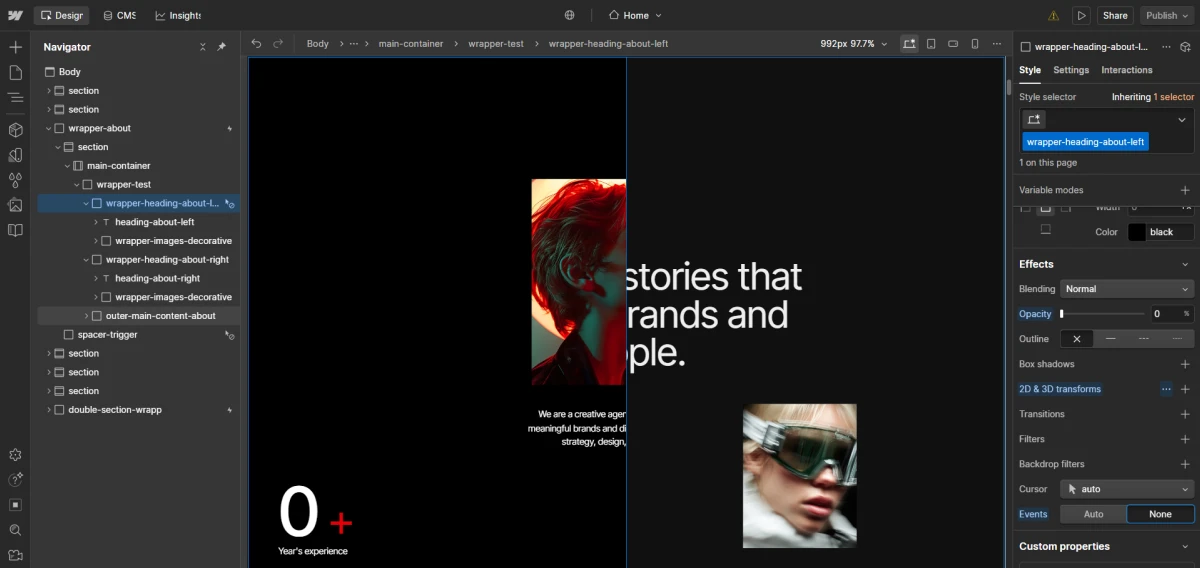This screenshot has width=1200, height=568.
Task: Collapse all items in Navigator
Action: tap(203, 47)
